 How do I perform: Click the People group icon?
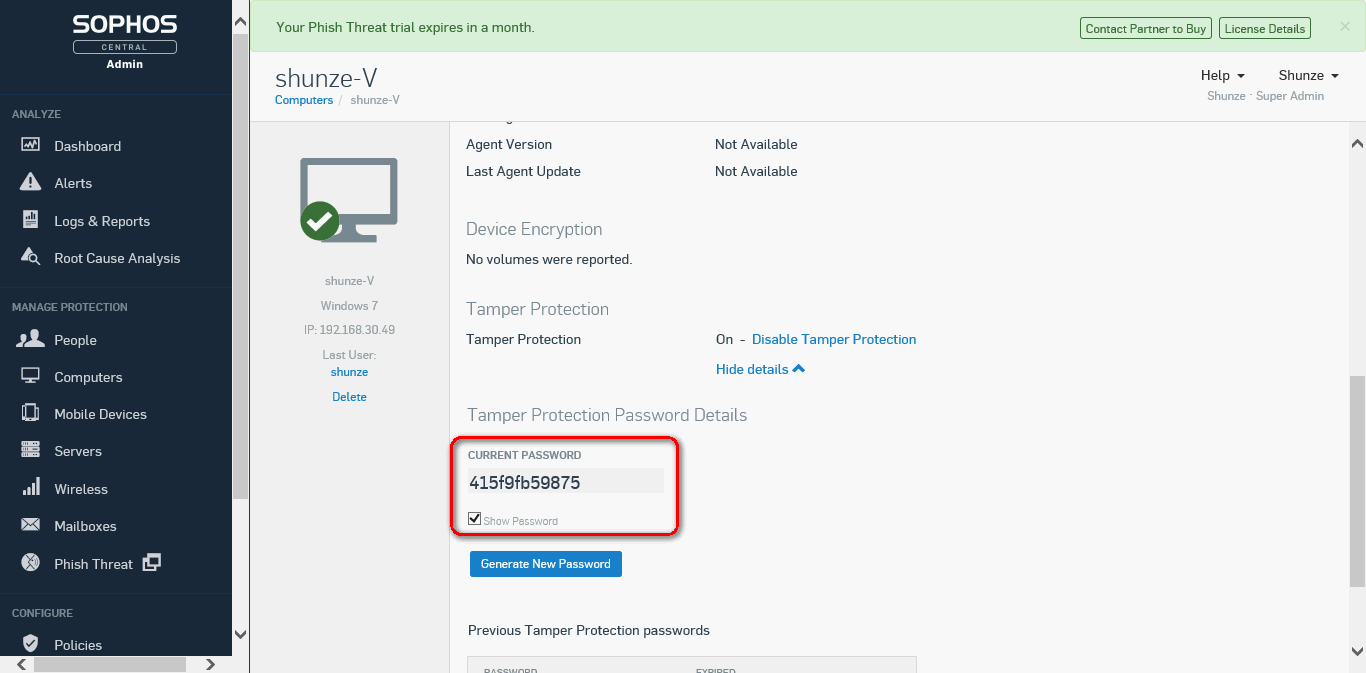point(31,339)
